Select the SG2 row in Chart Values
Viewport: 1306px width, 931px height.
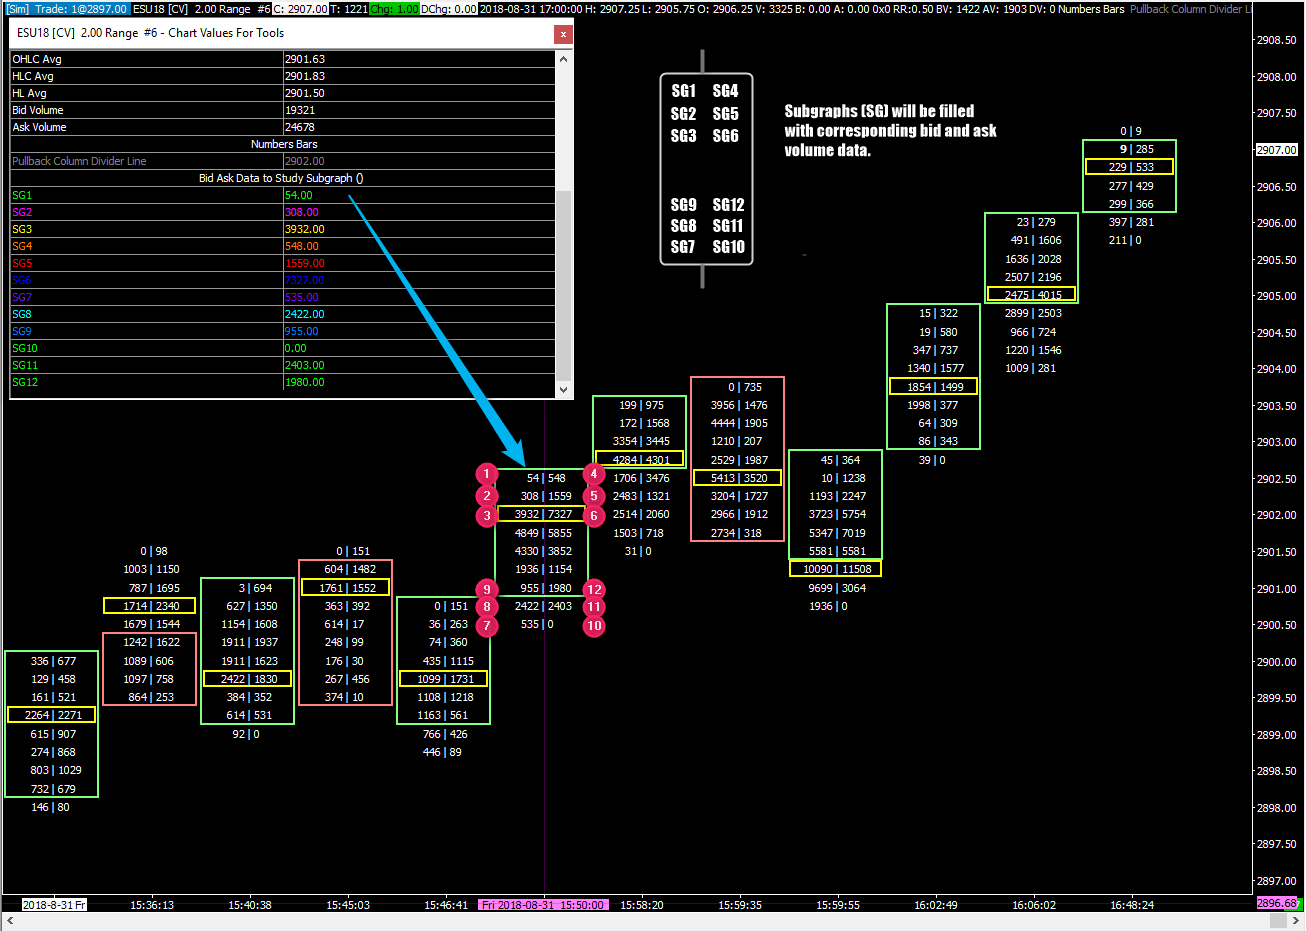[283, 212]
